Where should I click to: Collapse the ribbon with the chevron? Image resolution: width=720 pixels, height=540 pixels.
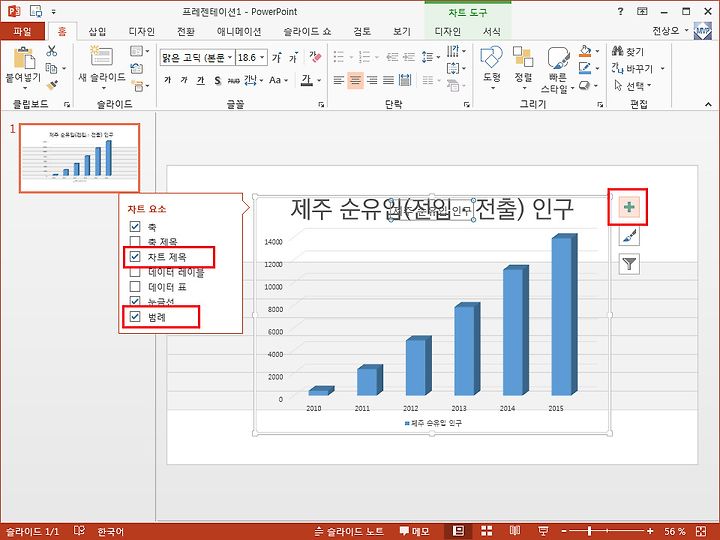tap(709, 105)
